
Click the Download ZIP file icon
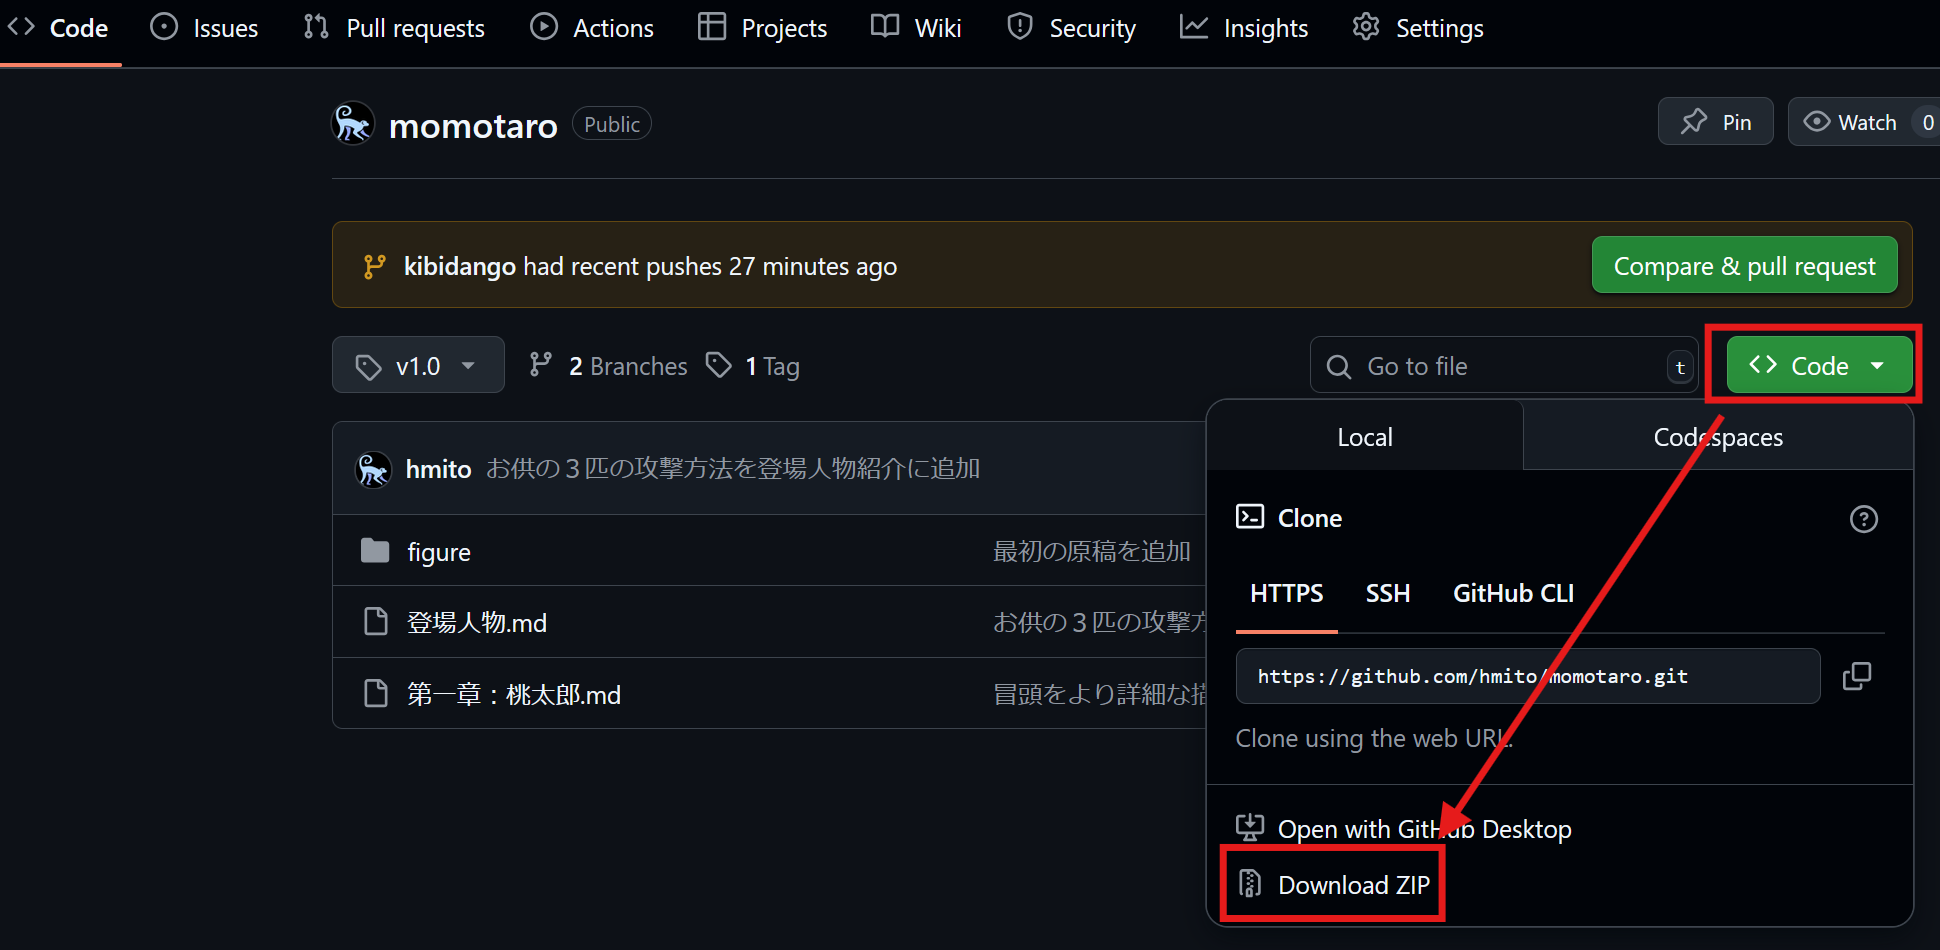point(1250,883)
